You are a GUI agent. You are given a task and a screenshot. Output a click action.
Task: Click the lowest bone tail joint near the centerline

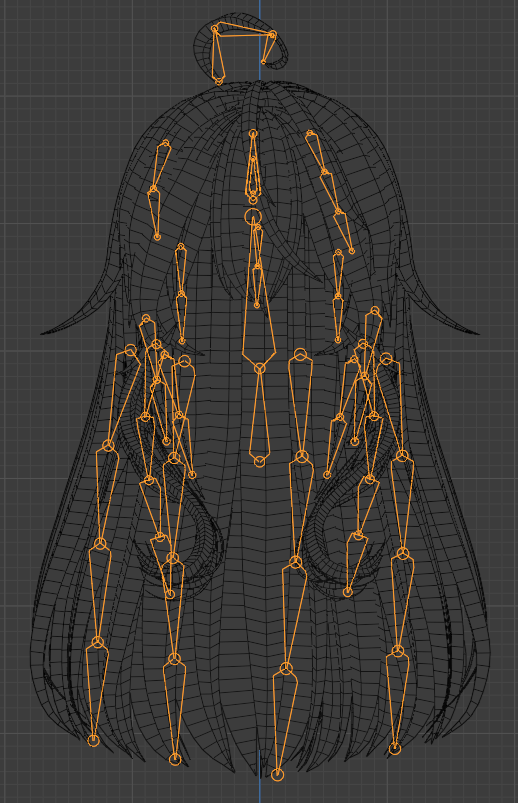pos(277,774)
